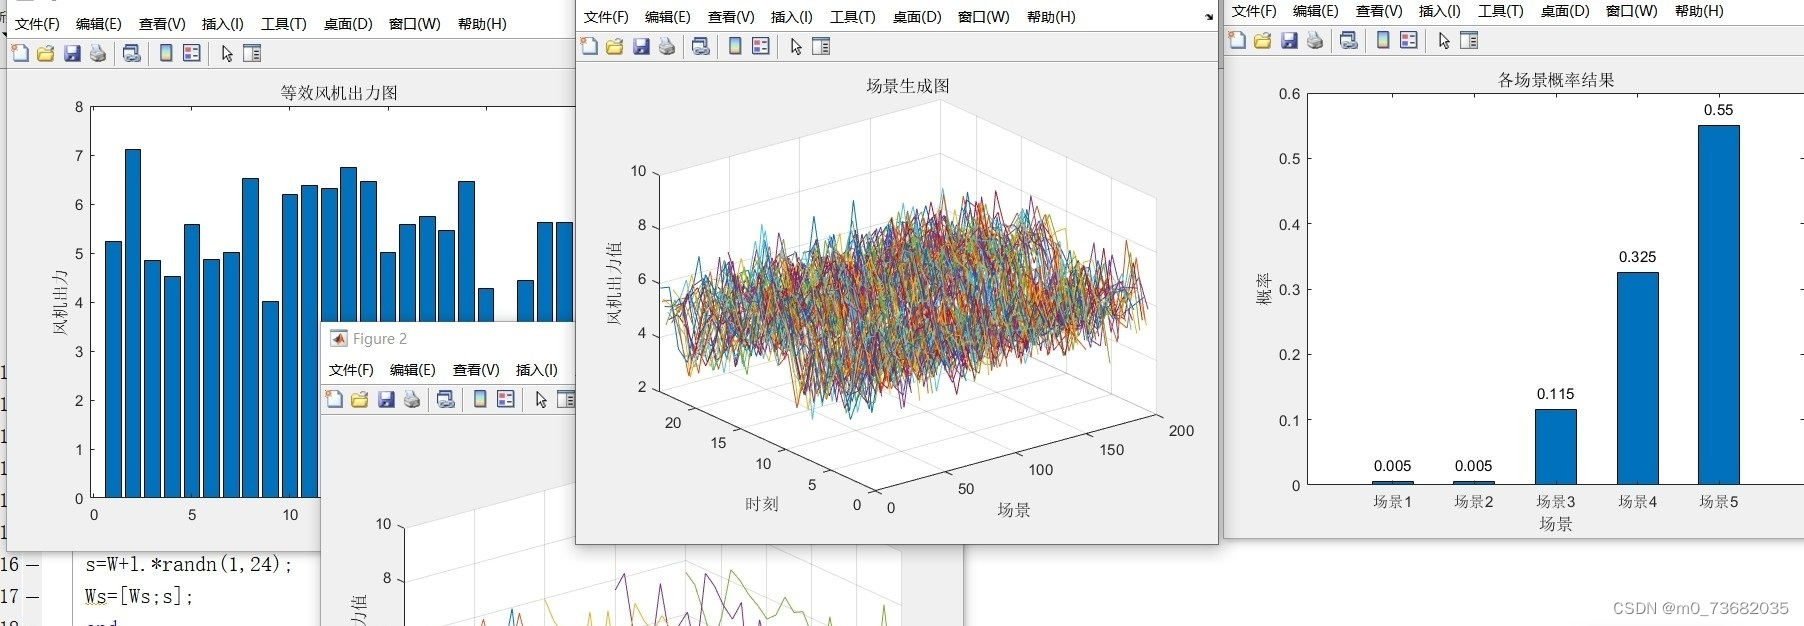The height and width of the screenshot is (626, 1804).
Task: Select the 场景生成图 plot title
Action: click(x=908, y=86)
